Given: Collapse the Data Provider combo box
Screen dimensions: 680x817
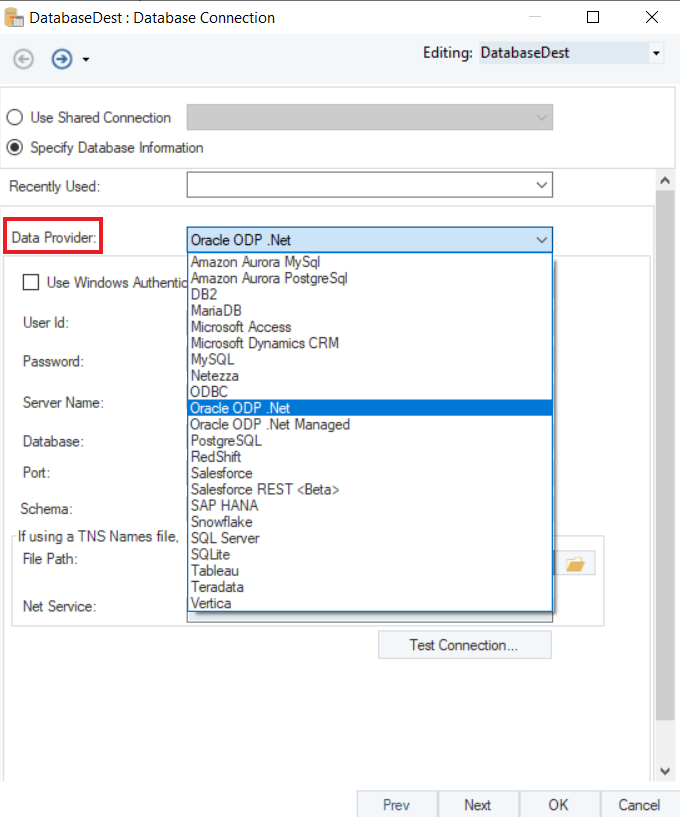Looking at the screenshot, I should click(541, 240).
